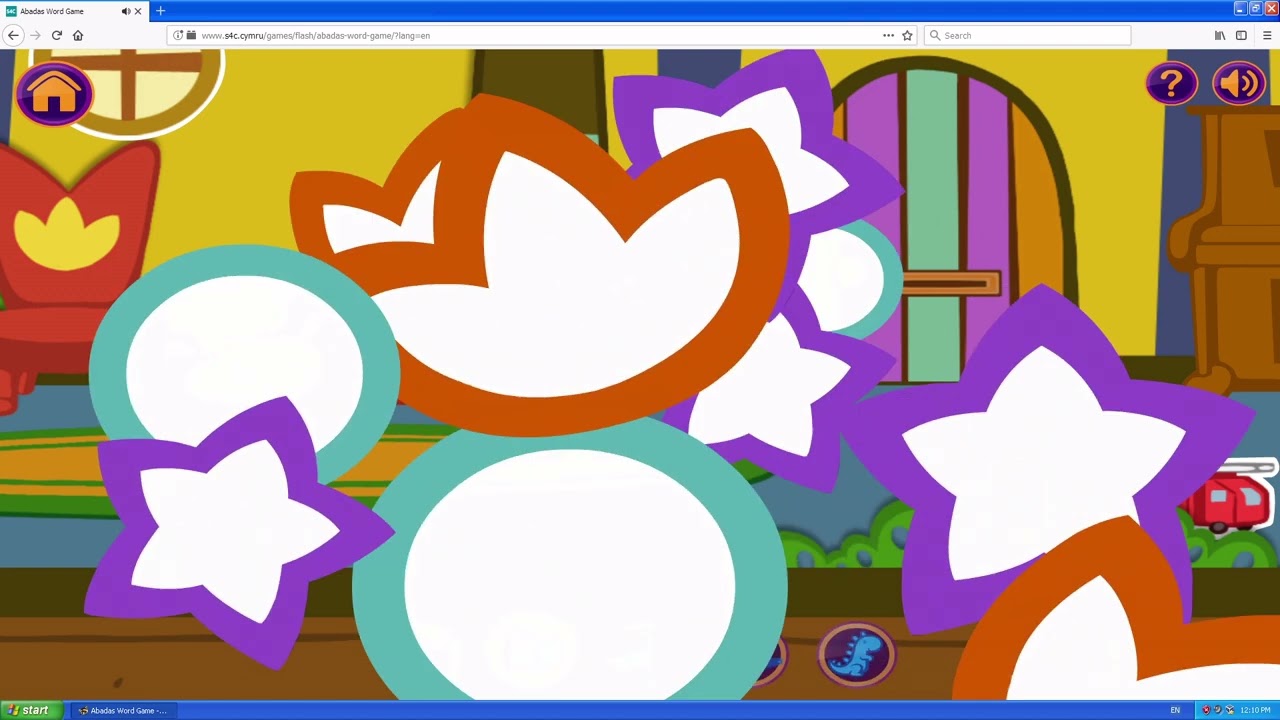This screenshot has width=1280, height=720.
Task: Bookmark this page with the star
Action: pos(907,35)
